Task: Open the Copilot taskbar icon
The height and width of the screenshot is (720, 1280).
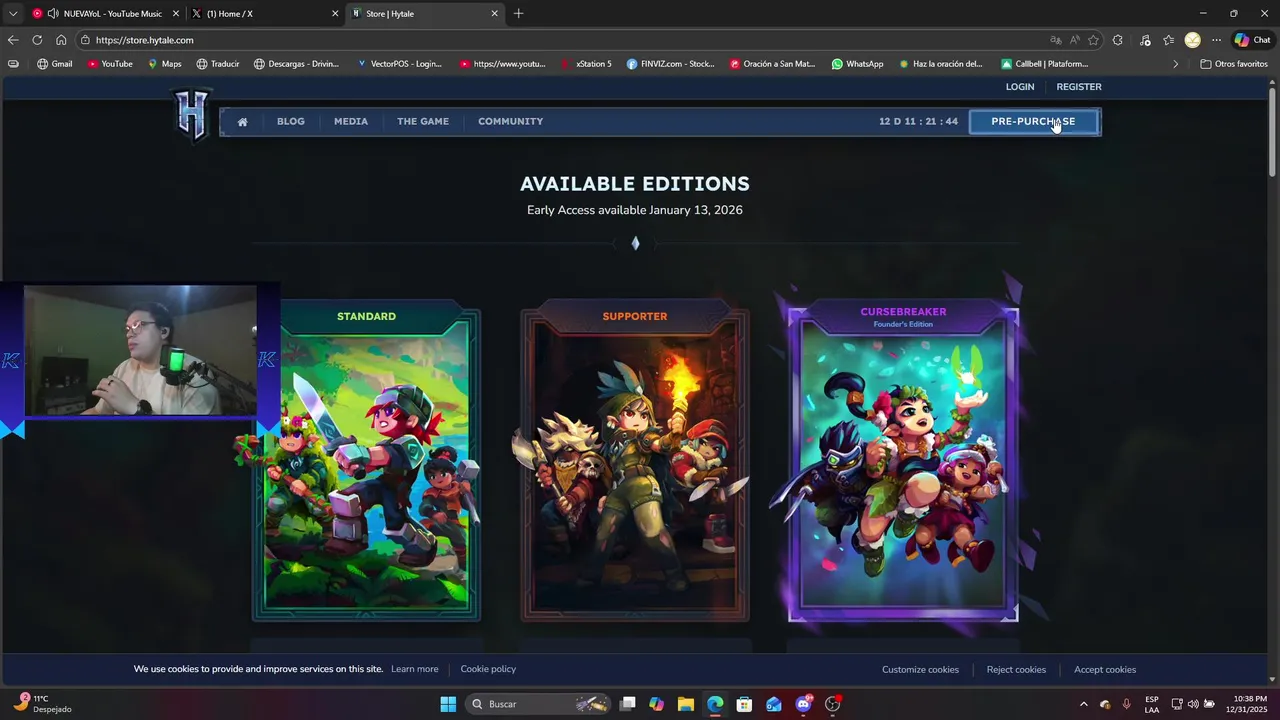Action: 656,704
